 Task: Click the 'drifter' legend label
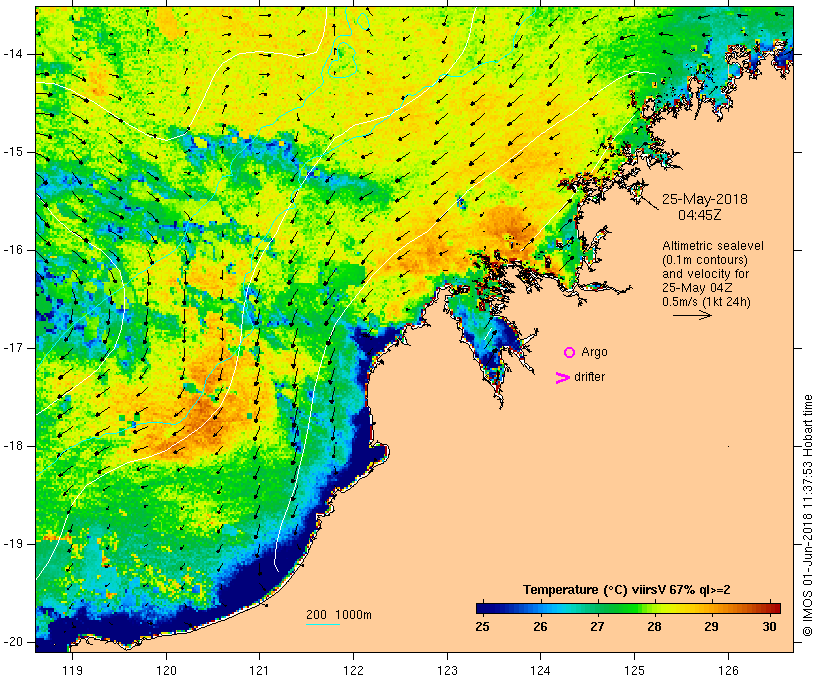(589, 377)
